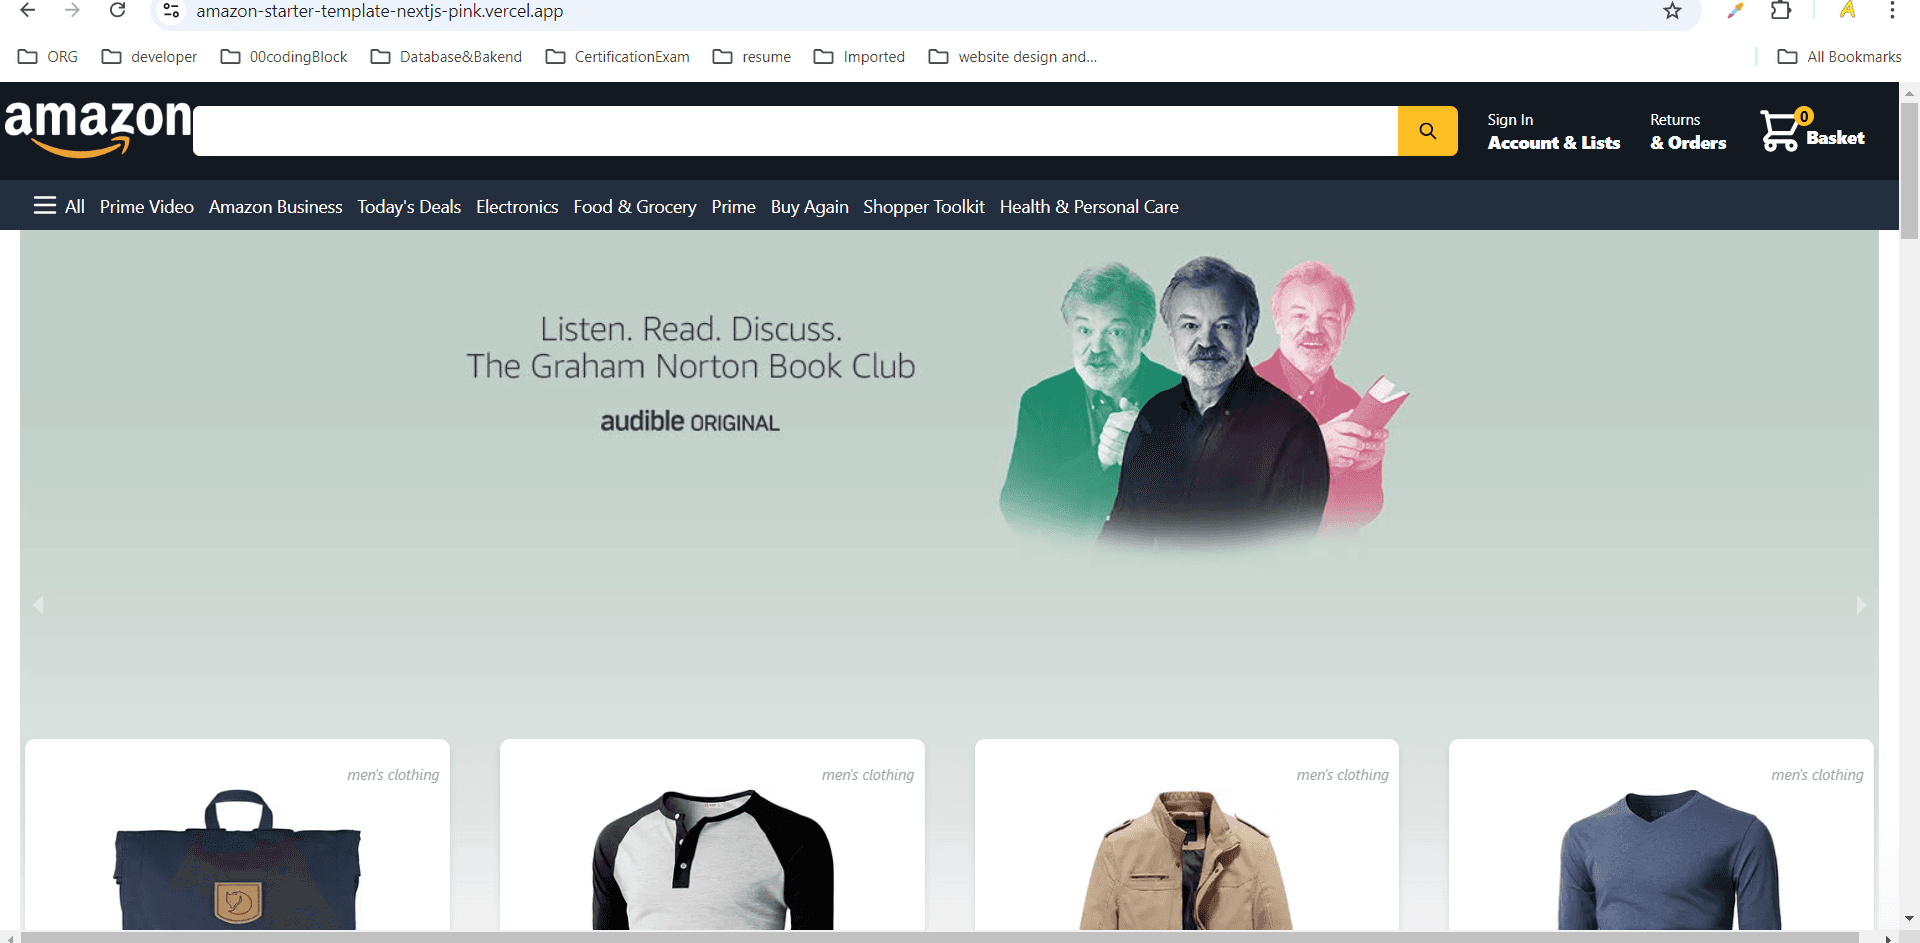Viewport: 1920px width, 943px height.
Task: Select the eyedropper icon in the toolbar
Action: click(1736, 11)
